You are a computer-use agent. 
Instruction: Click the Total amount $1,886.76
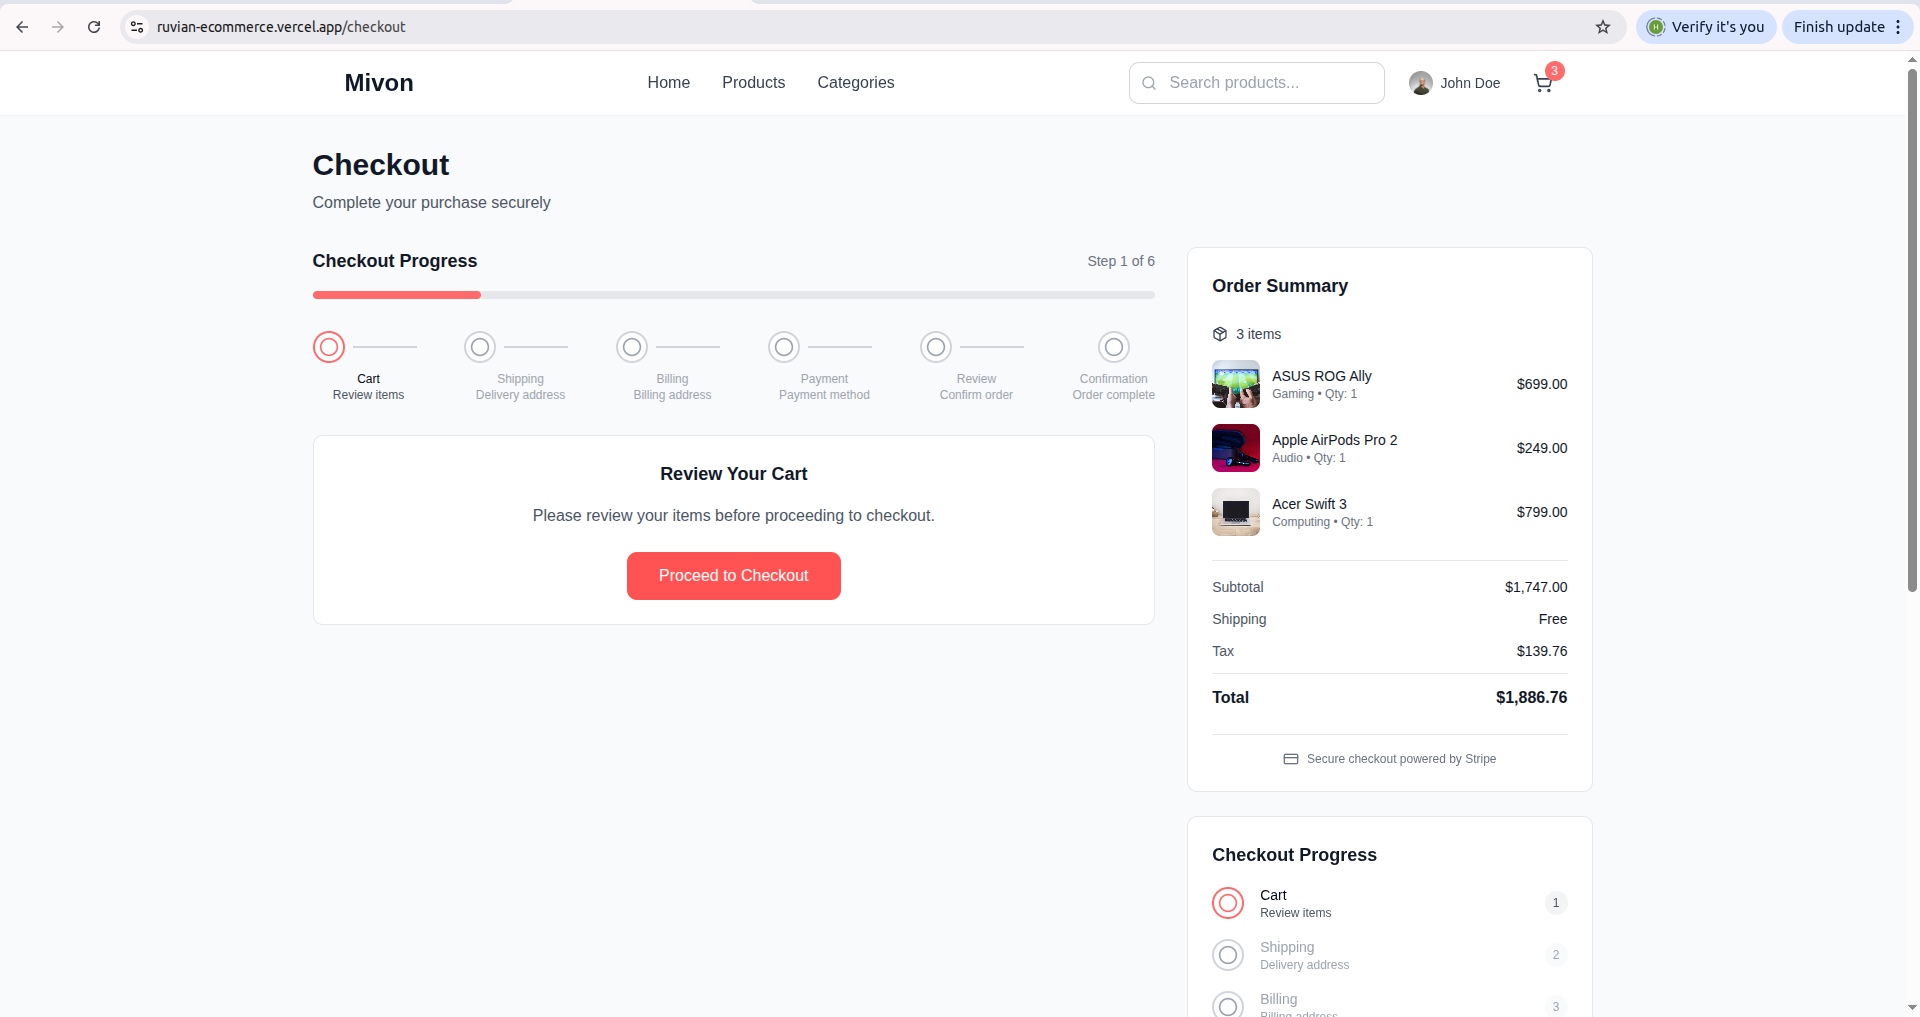[1532, 698]
